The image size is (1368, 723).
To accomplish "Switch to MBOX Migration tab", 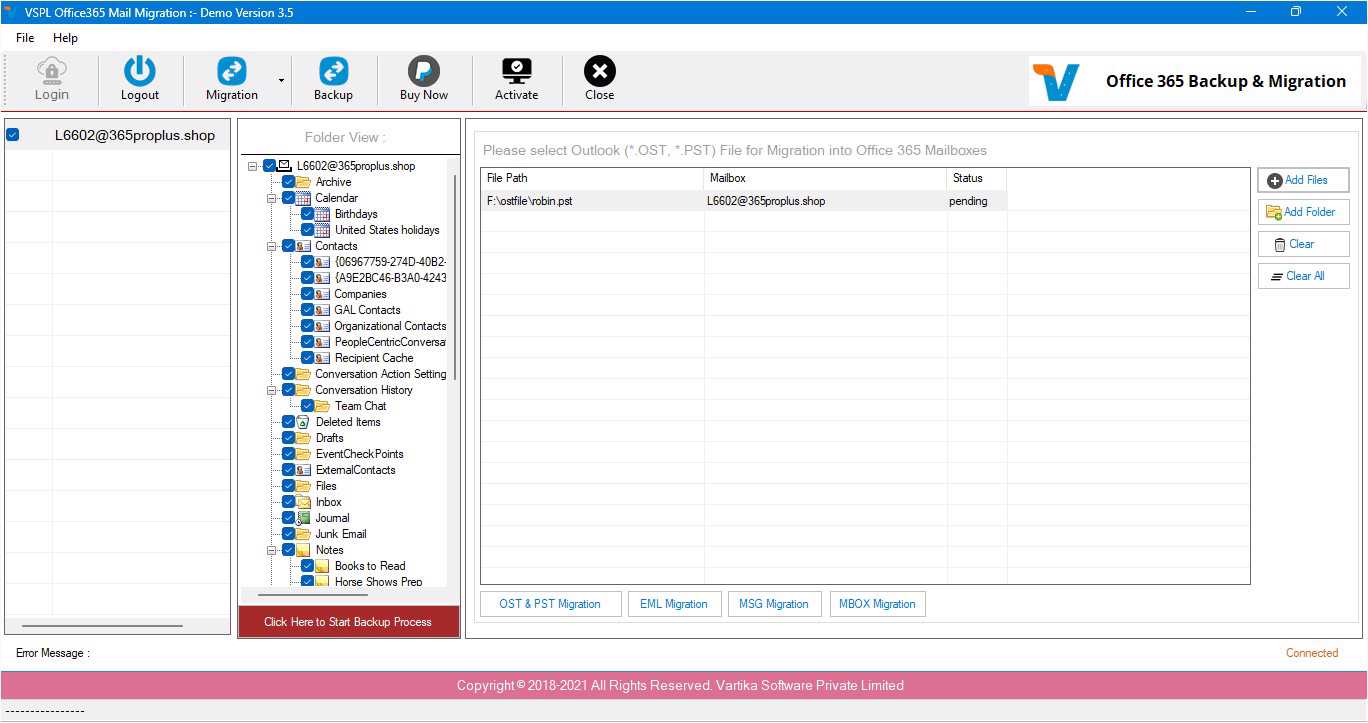I will (877, 604).
